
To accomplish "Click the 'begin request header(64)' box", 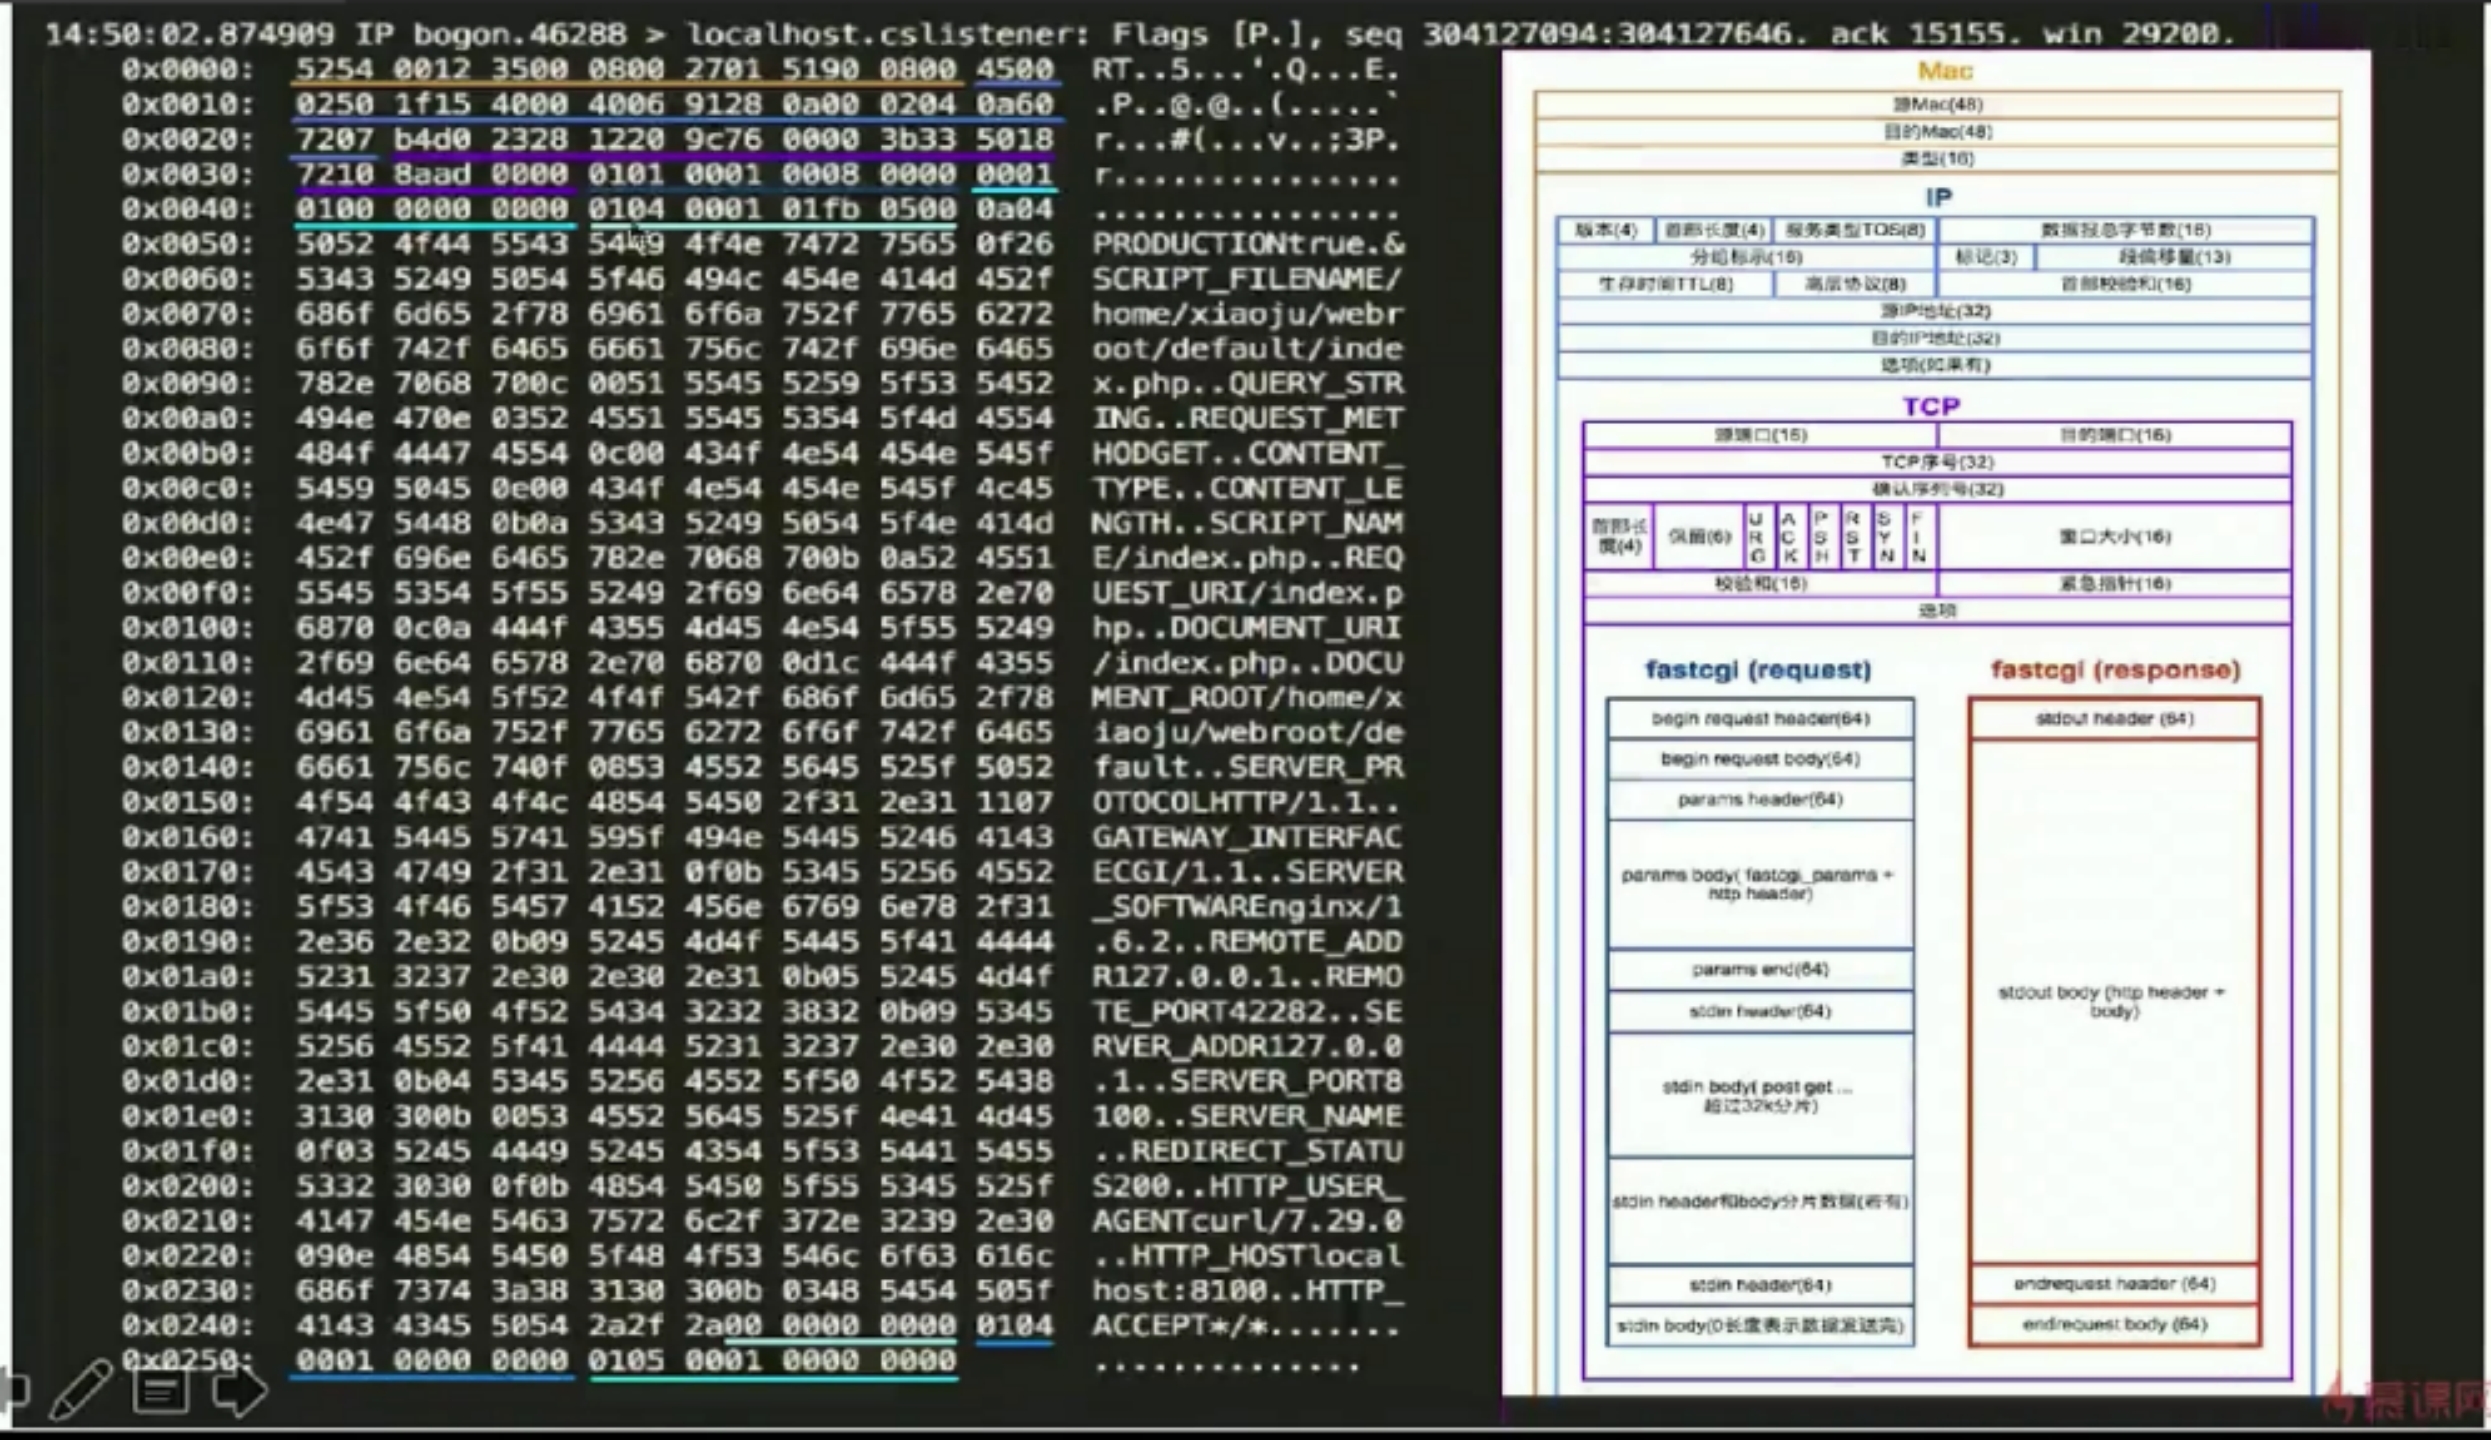I will pyautogui.click(x=1760, y=719).
